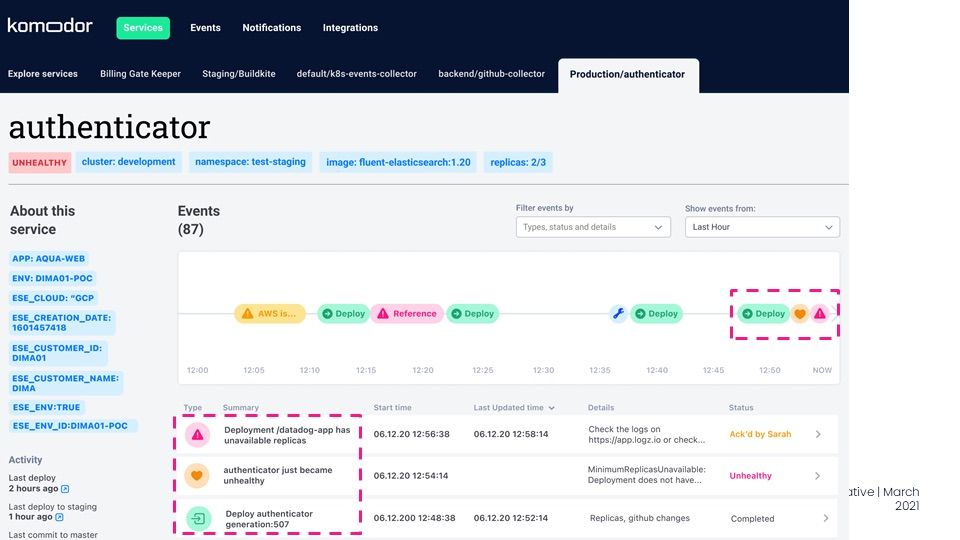Screen dimensions: 960x540
Task: Switch to Staging/Buildkite tab
Action: point(239,73)
